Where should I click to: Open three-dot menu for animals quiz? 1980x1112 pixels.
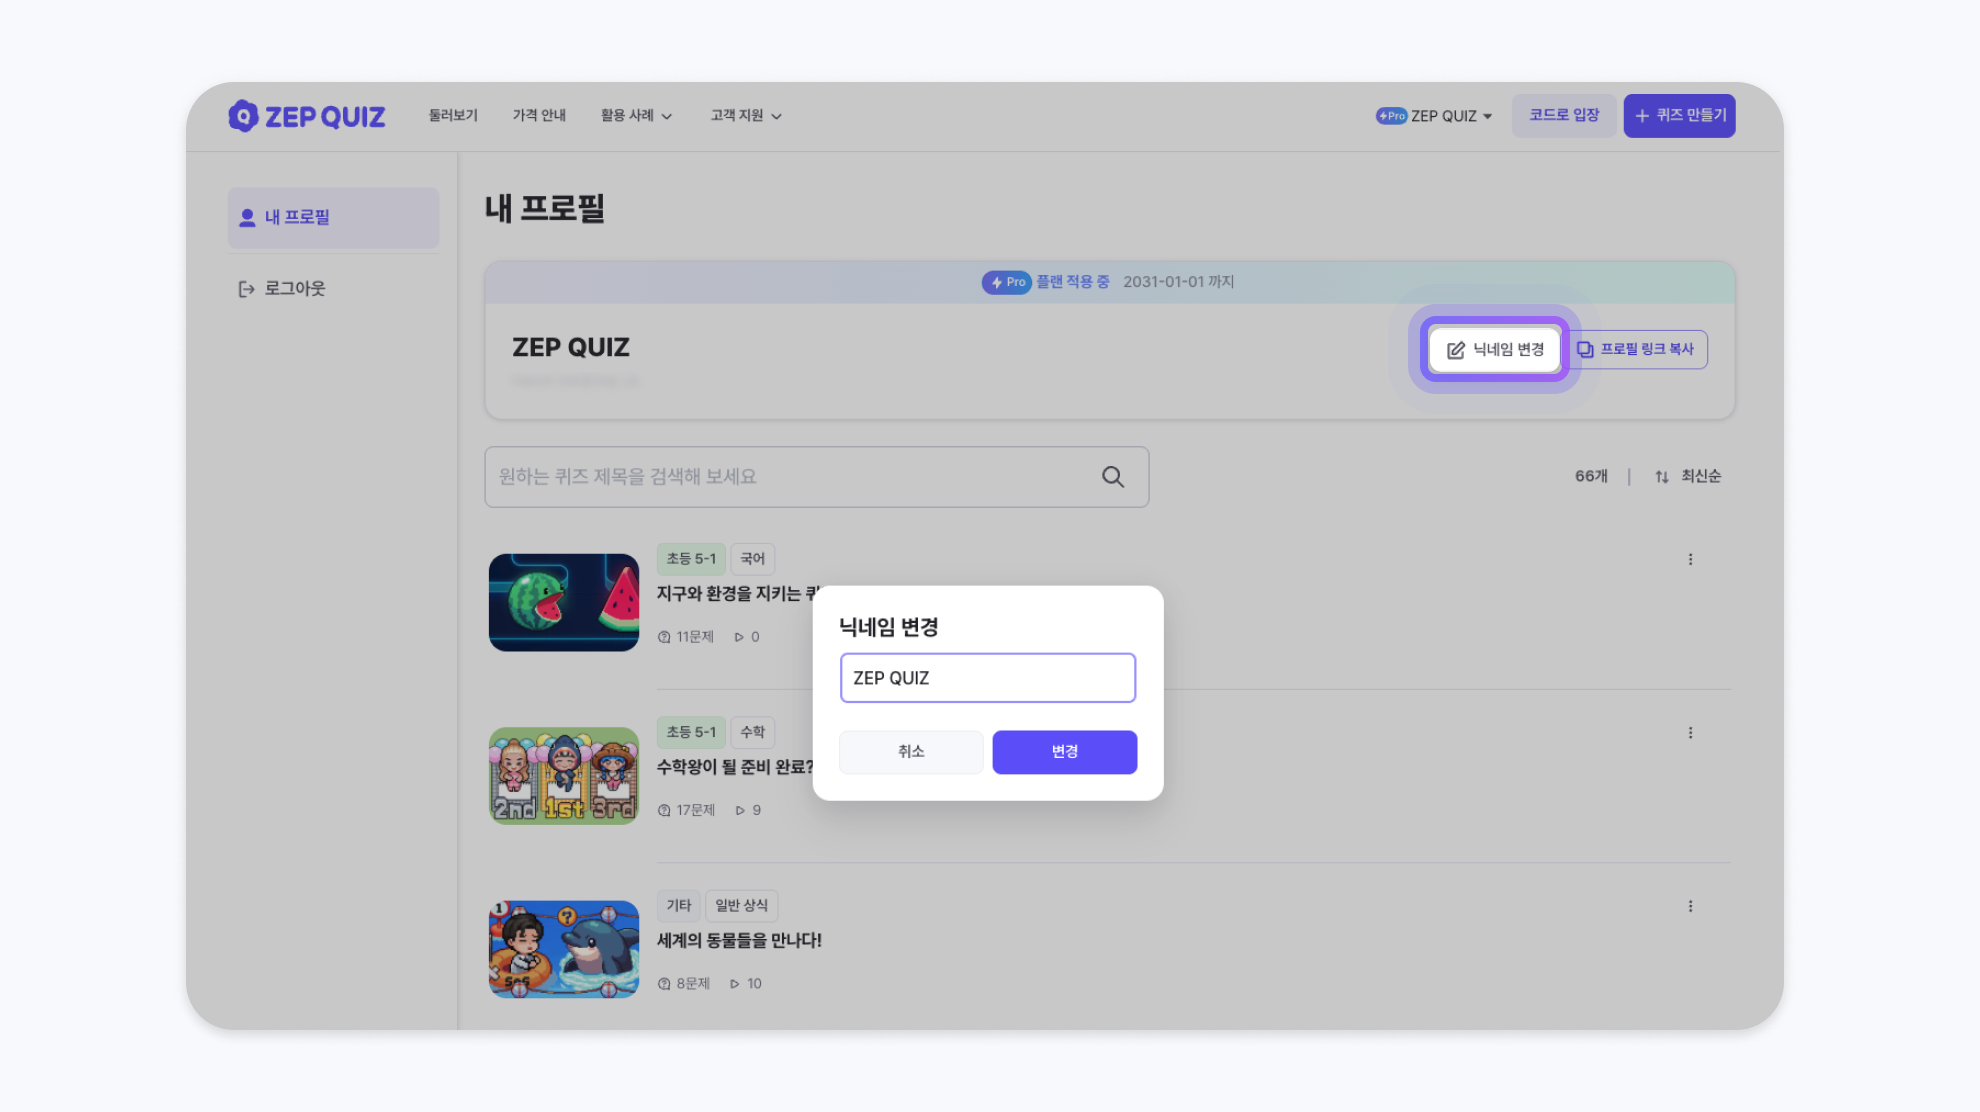pyautogui.click(x=1690, y=906)
